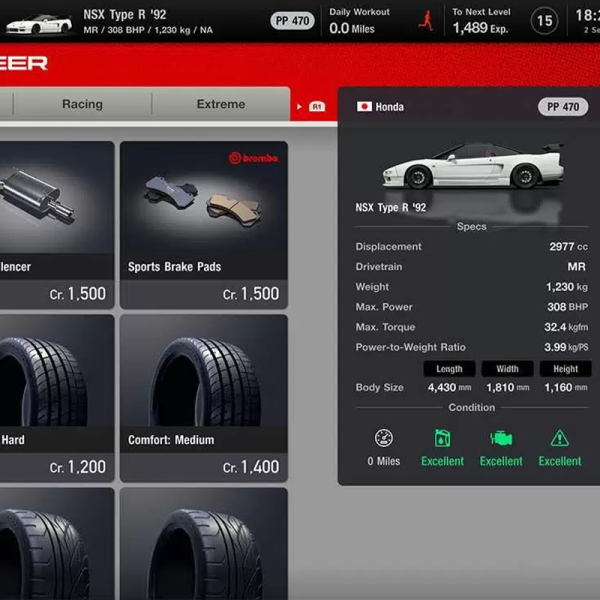Click the R1 next-tab button icon
Image resolution: width=600 pixels, height=600 pixels.
coord(317,107)
